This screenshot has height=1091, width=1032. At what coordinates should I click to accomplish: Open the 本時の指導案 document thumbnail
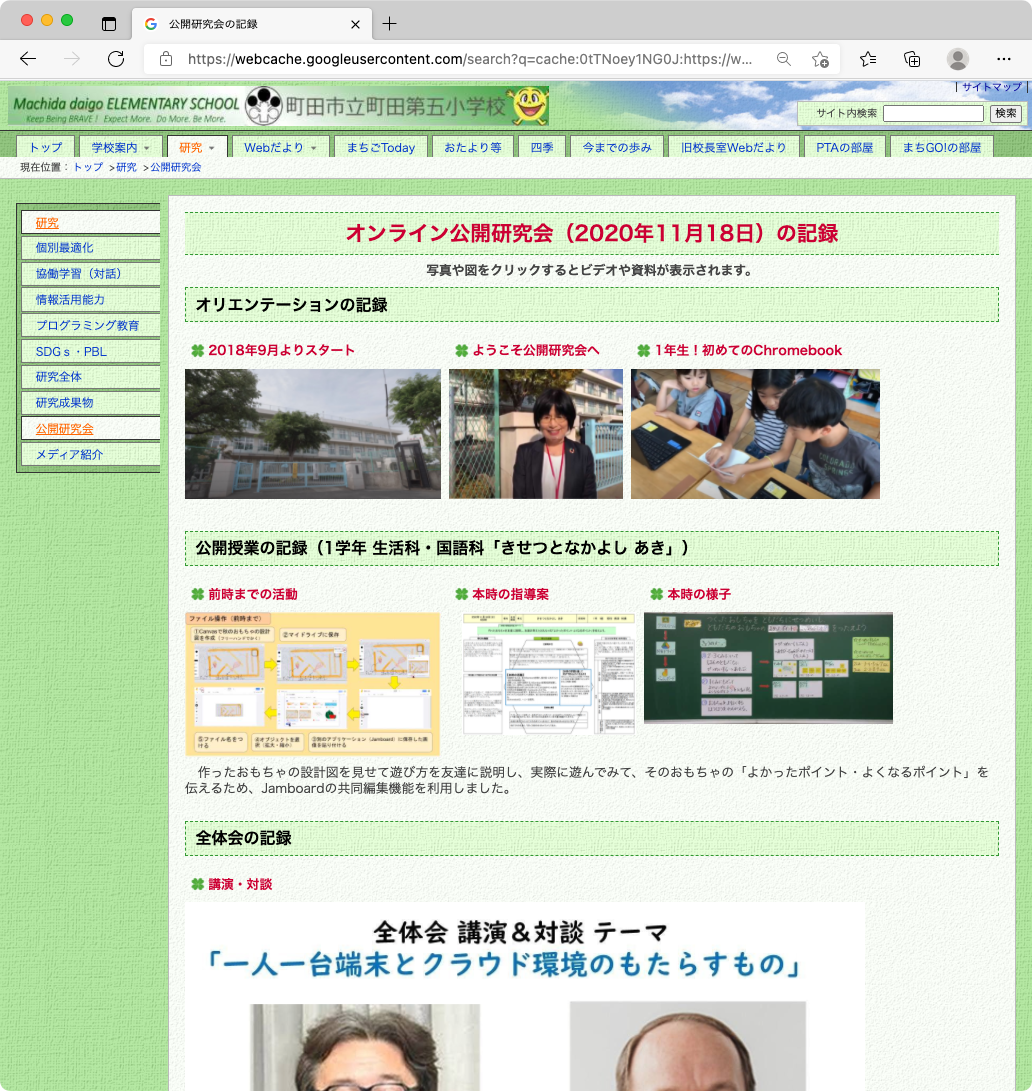(x=548, y=674)
